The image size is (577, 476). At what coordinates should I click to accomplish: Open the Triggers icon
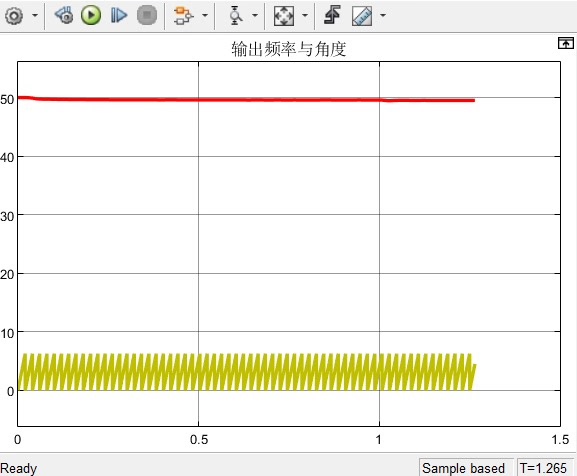tap(332, 15)
